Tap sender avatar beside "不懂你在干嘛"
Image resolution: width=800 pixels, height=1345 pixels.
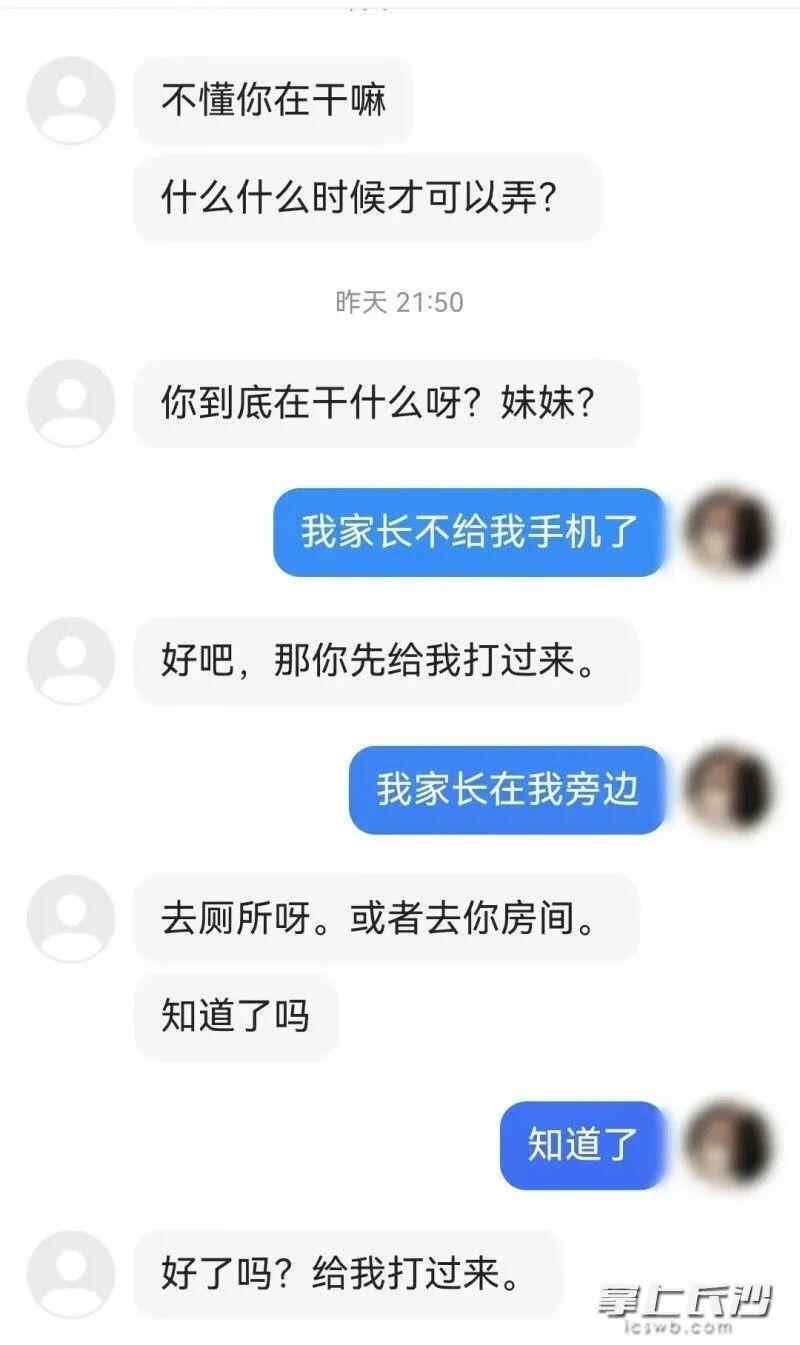pos(71,100)
